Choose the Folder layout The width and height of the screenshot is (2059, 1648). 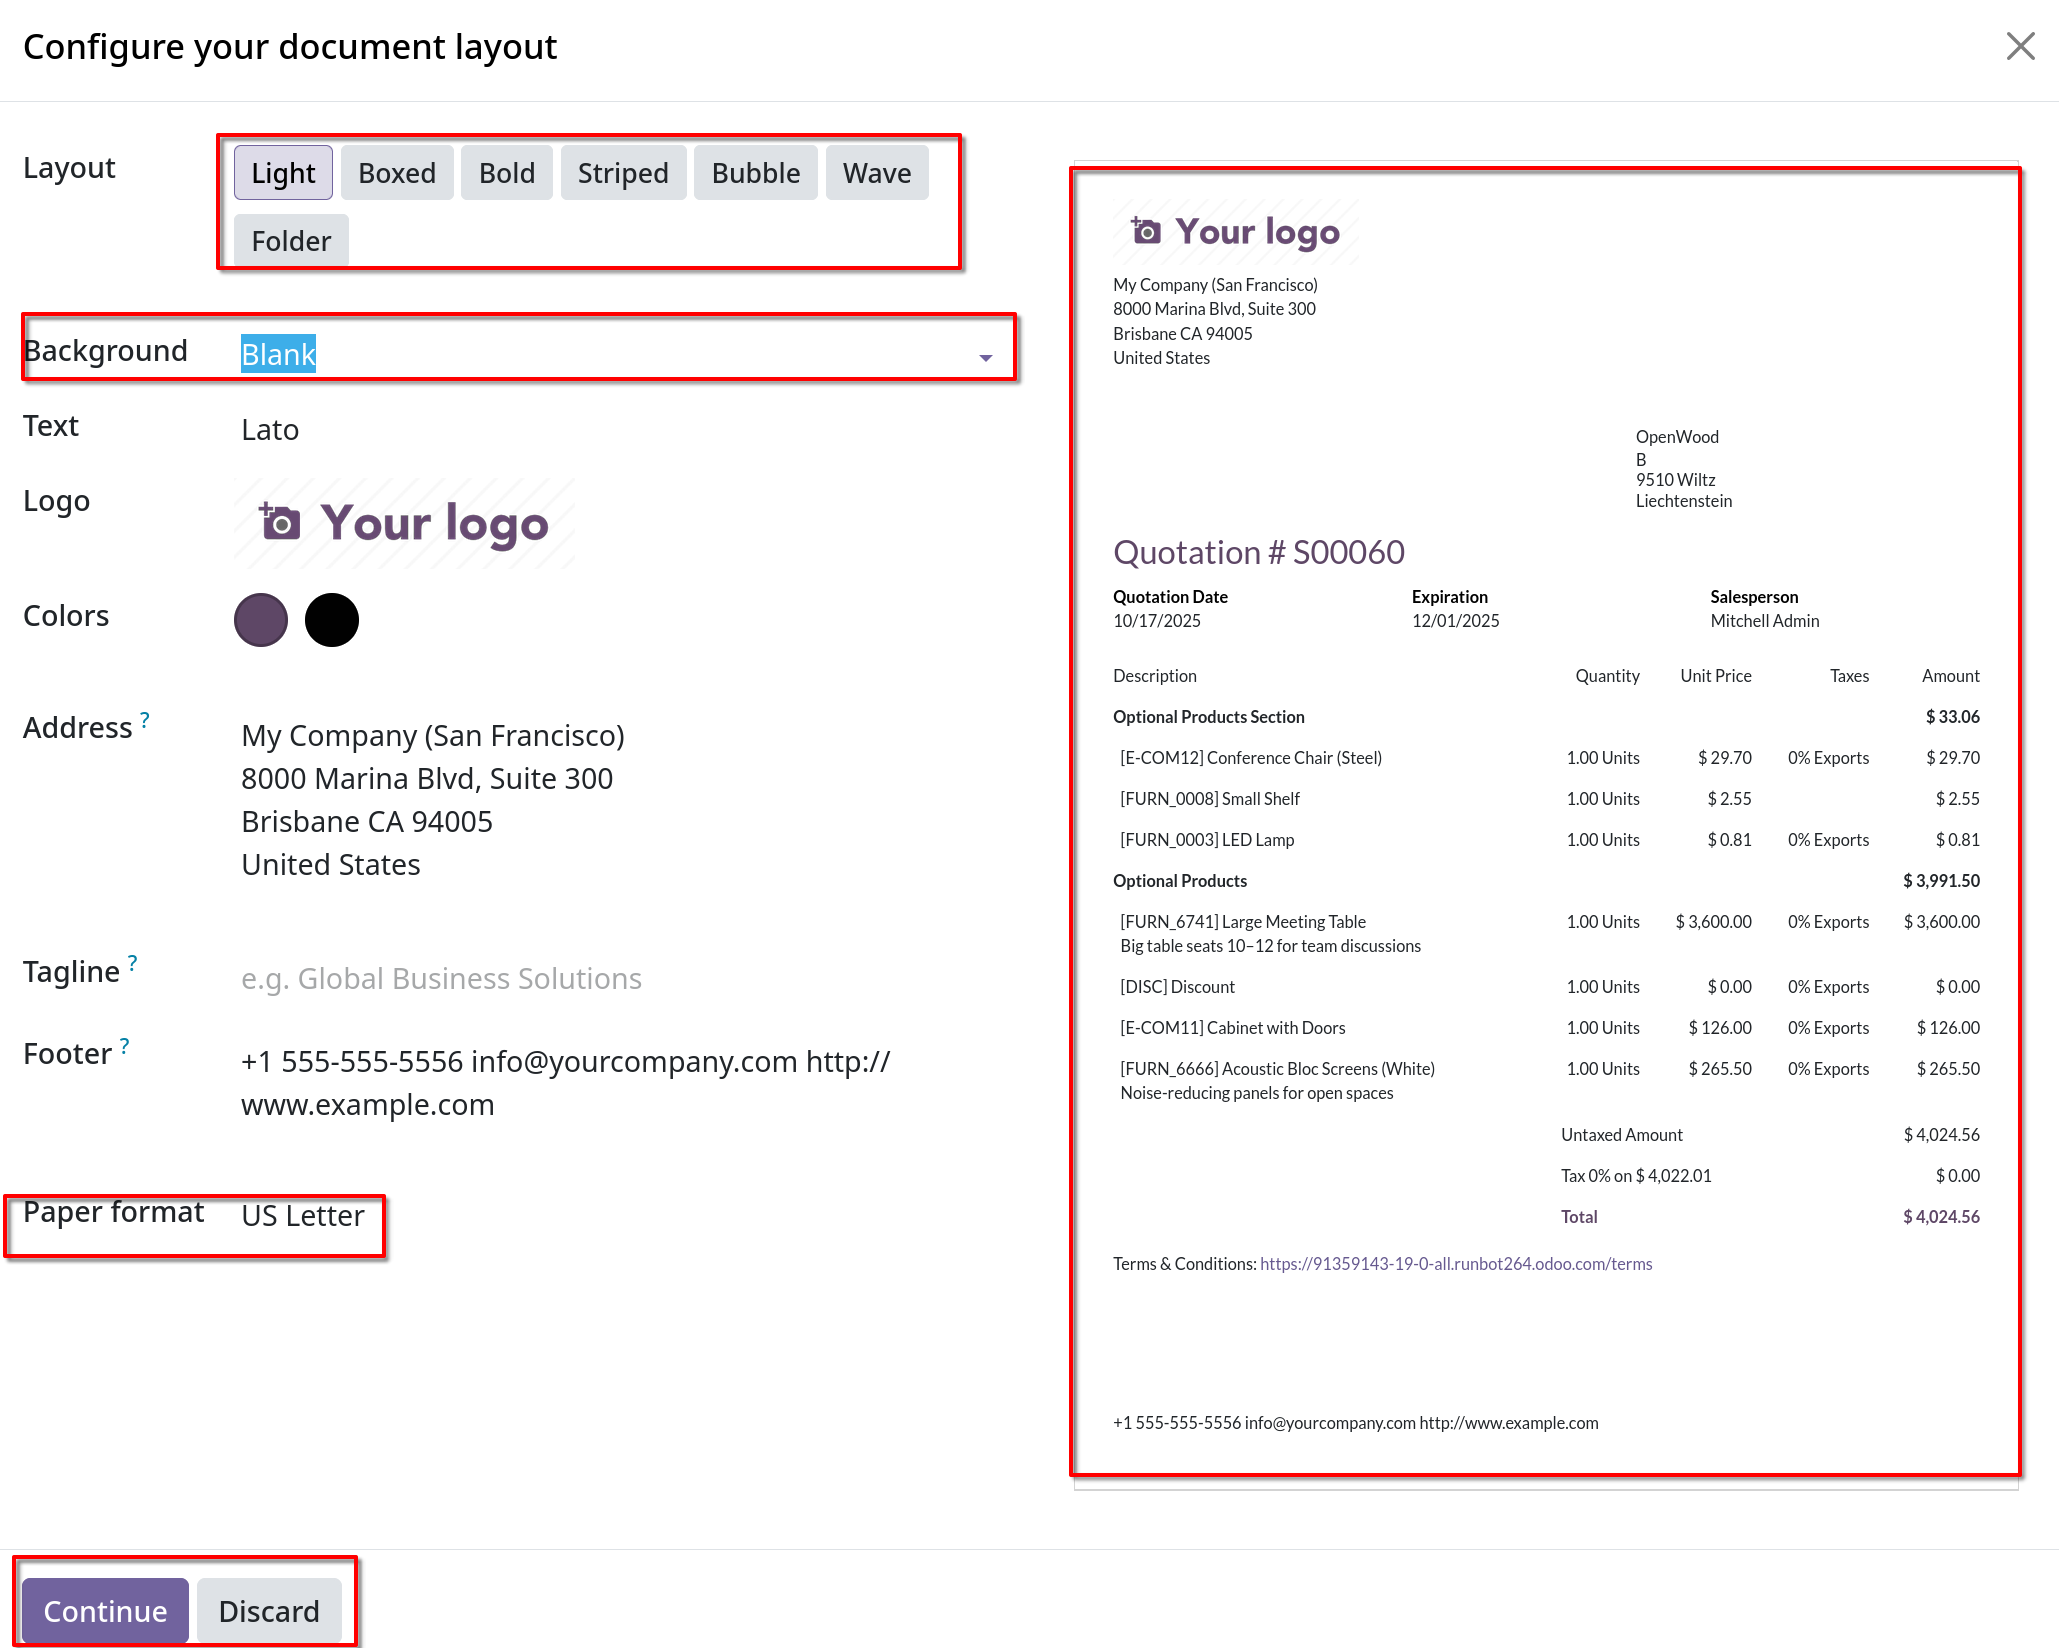pos(291,241)
